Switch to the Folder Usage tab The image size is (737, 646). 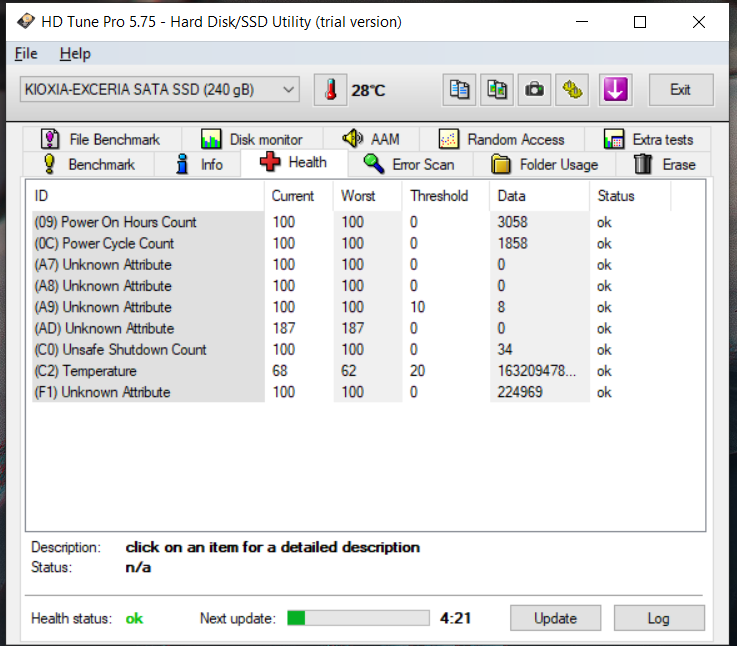click(545, 165)
